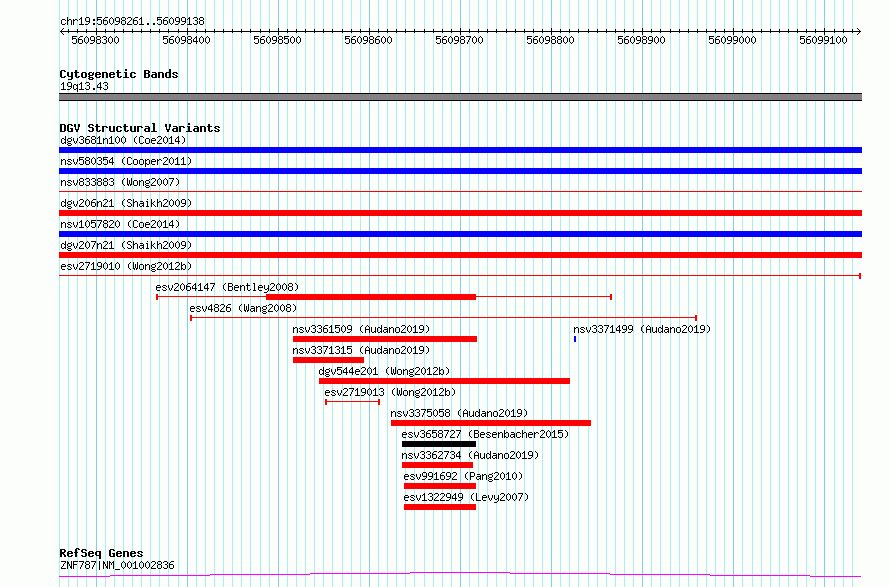Open the nsv3361509 (Audano2019) label

[361, 329]
